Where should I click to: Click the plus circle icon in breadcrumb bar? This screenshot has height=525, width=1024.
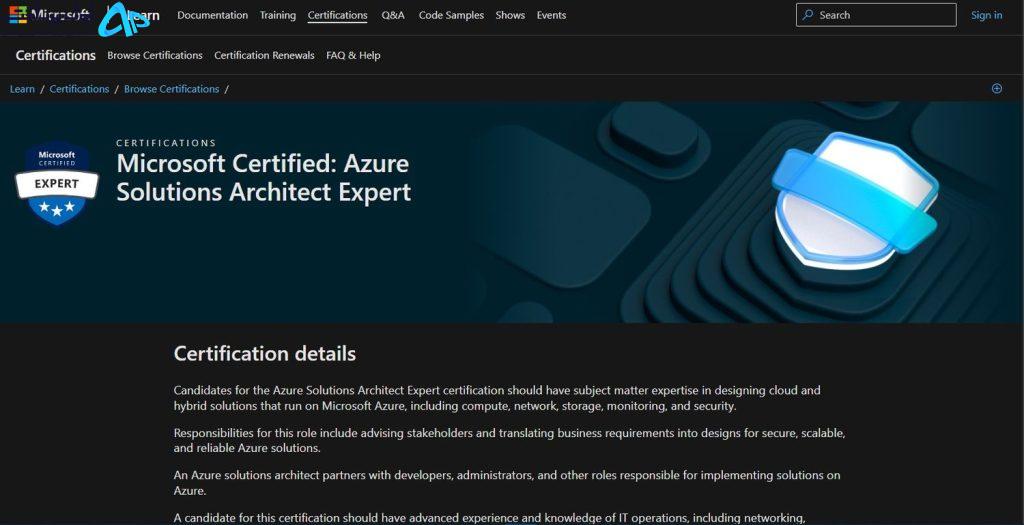point(997,89)
